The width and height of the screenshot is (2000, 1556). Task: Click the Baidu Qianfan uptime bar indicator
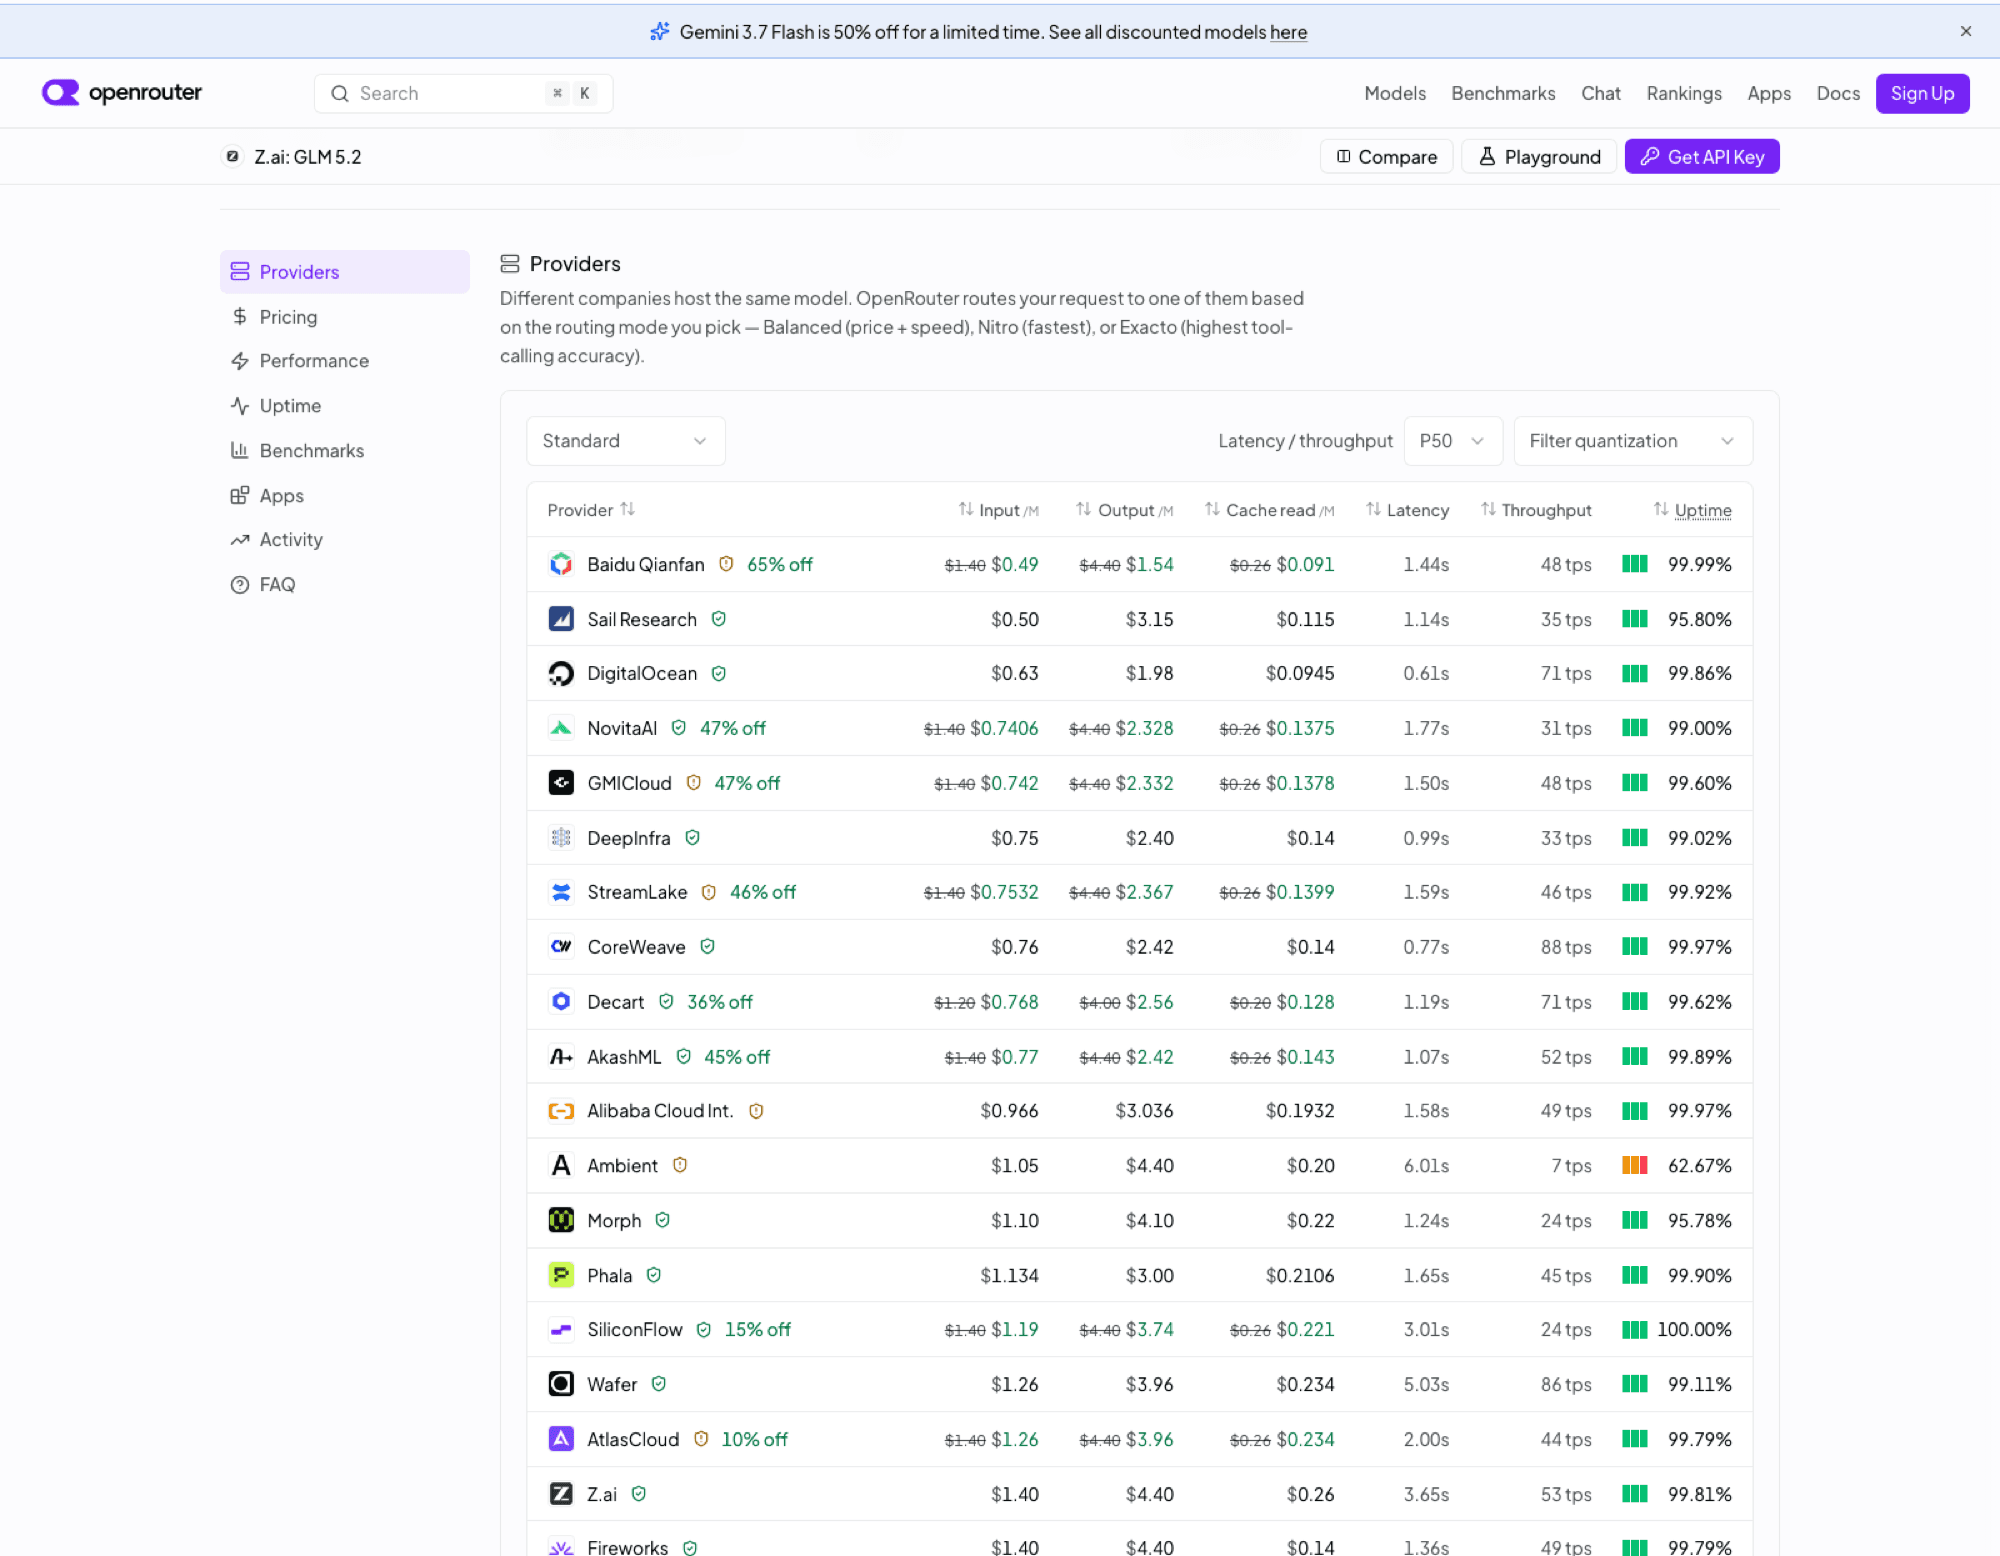point(1635,564)
